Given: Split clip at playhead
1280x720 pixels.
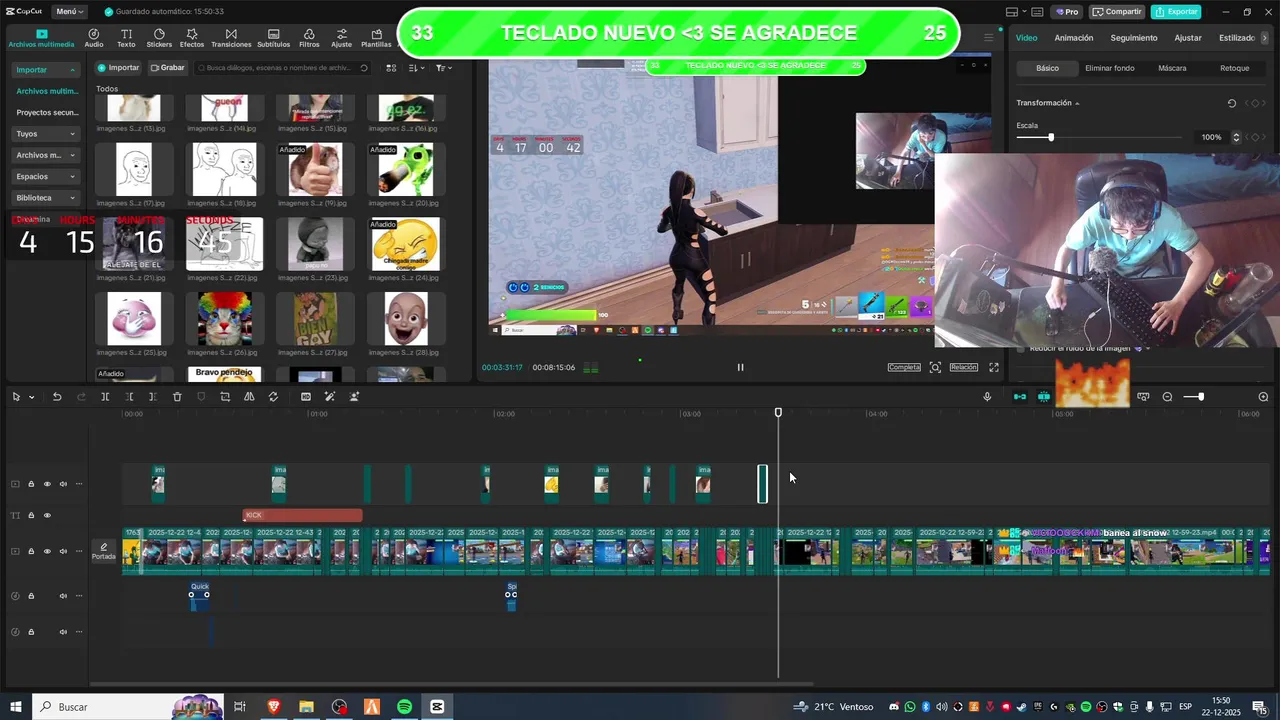Looking at the screenshot, I should (x=105, y=397).
